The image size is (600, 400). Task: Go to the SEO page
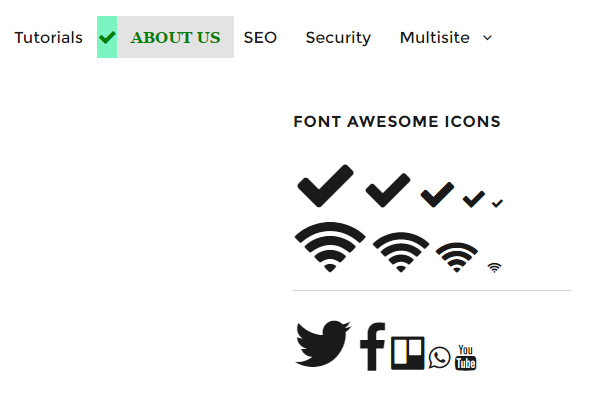point(260,38)
